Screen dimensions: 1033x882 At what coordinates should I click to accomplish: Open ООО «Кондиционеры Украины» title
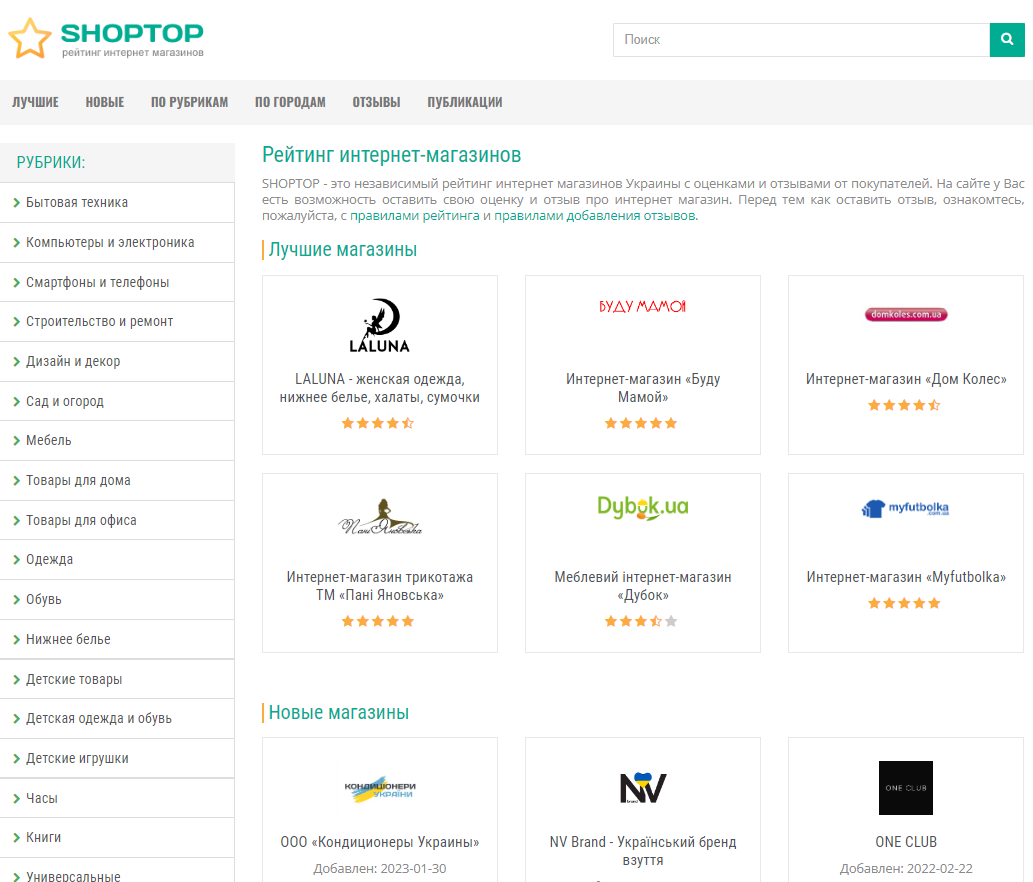tap(379, 842)
